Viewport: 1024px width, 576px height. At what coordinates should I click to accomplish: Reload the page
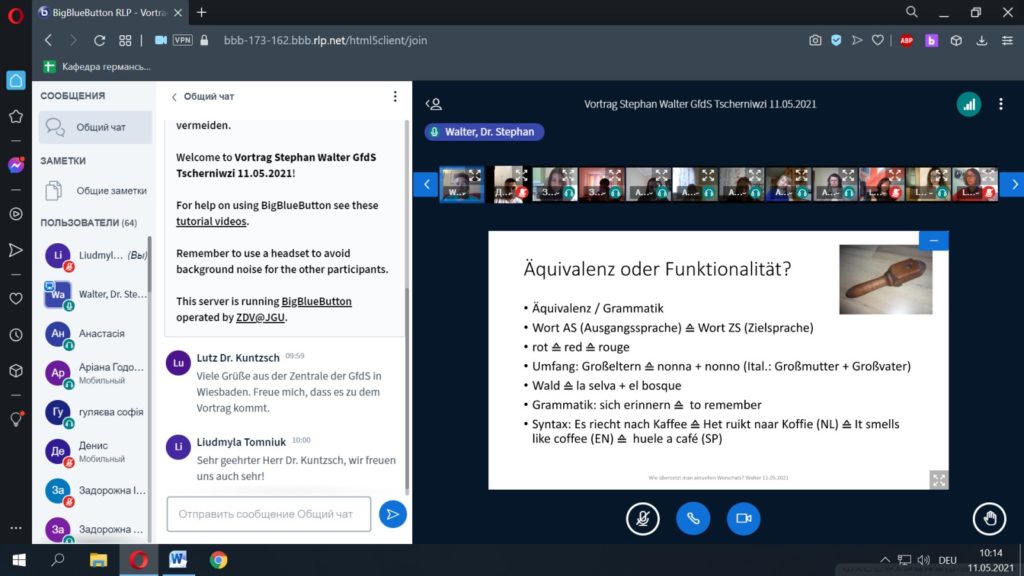tap(99, 40)
